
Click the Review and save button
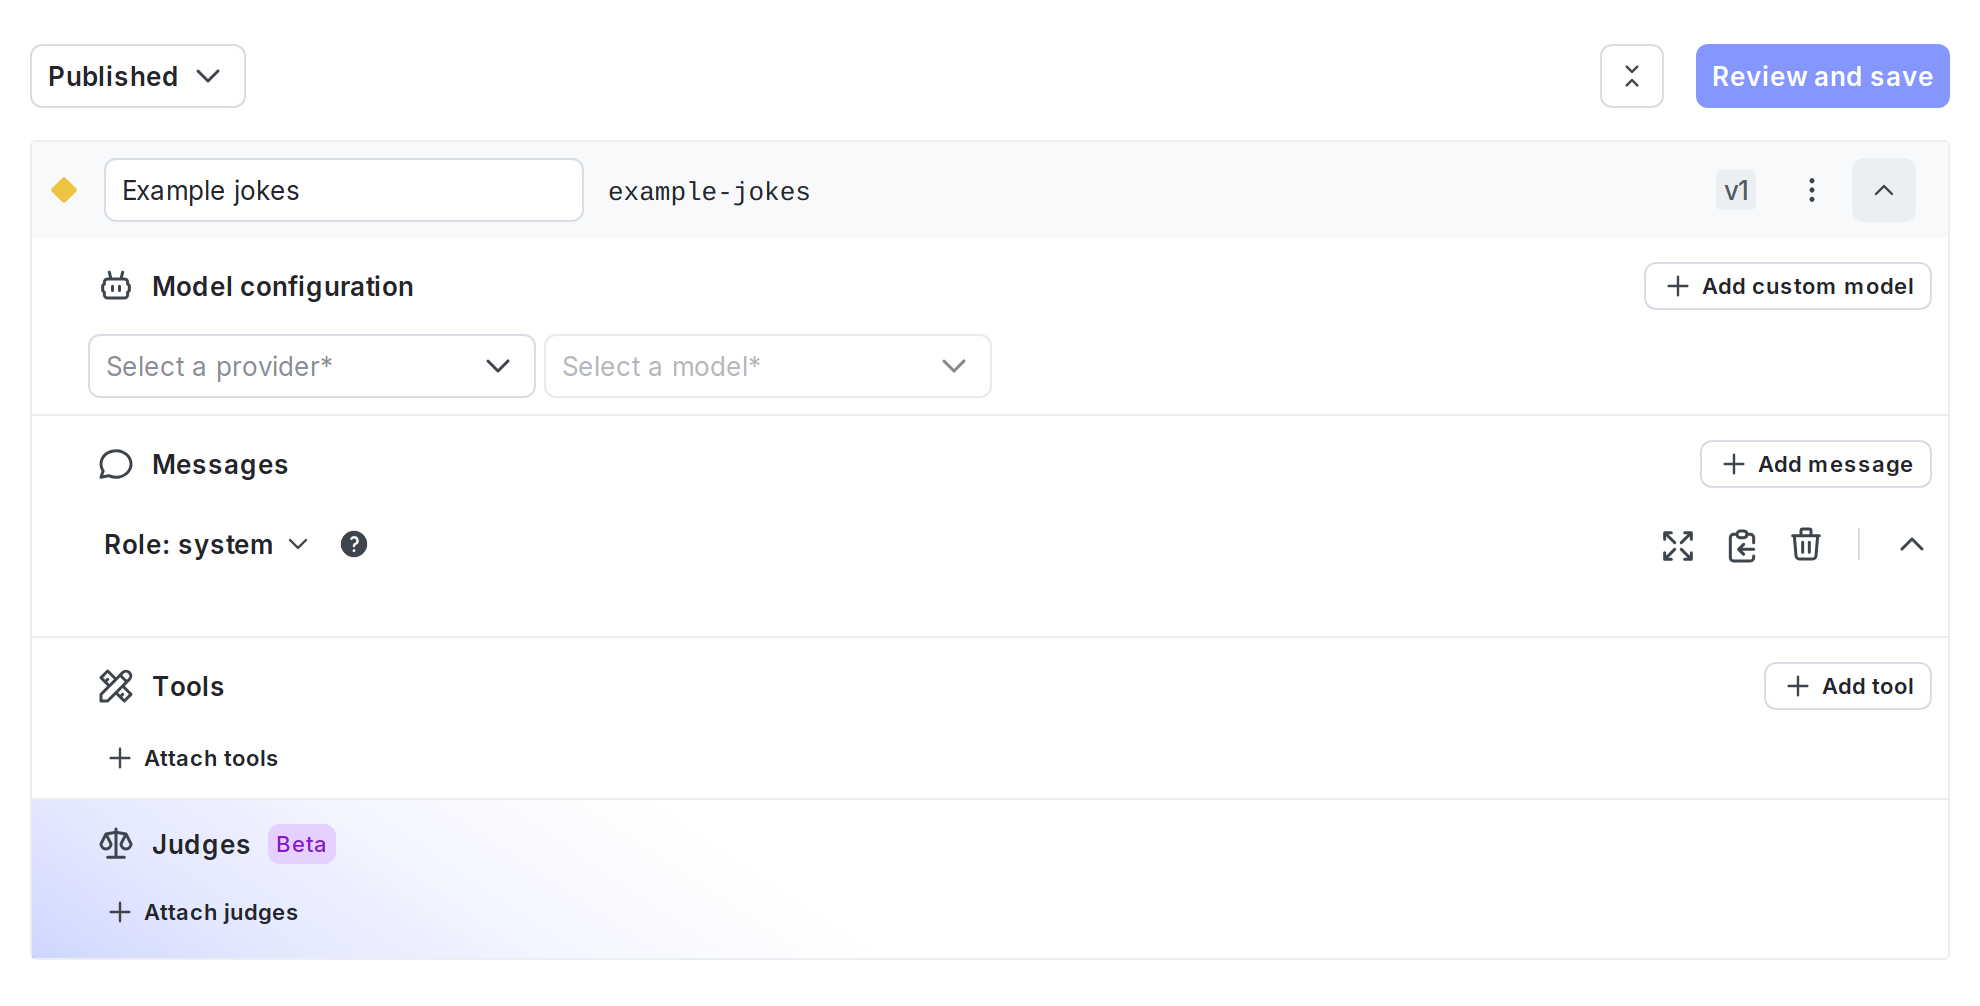click(x=1821, y=76)
